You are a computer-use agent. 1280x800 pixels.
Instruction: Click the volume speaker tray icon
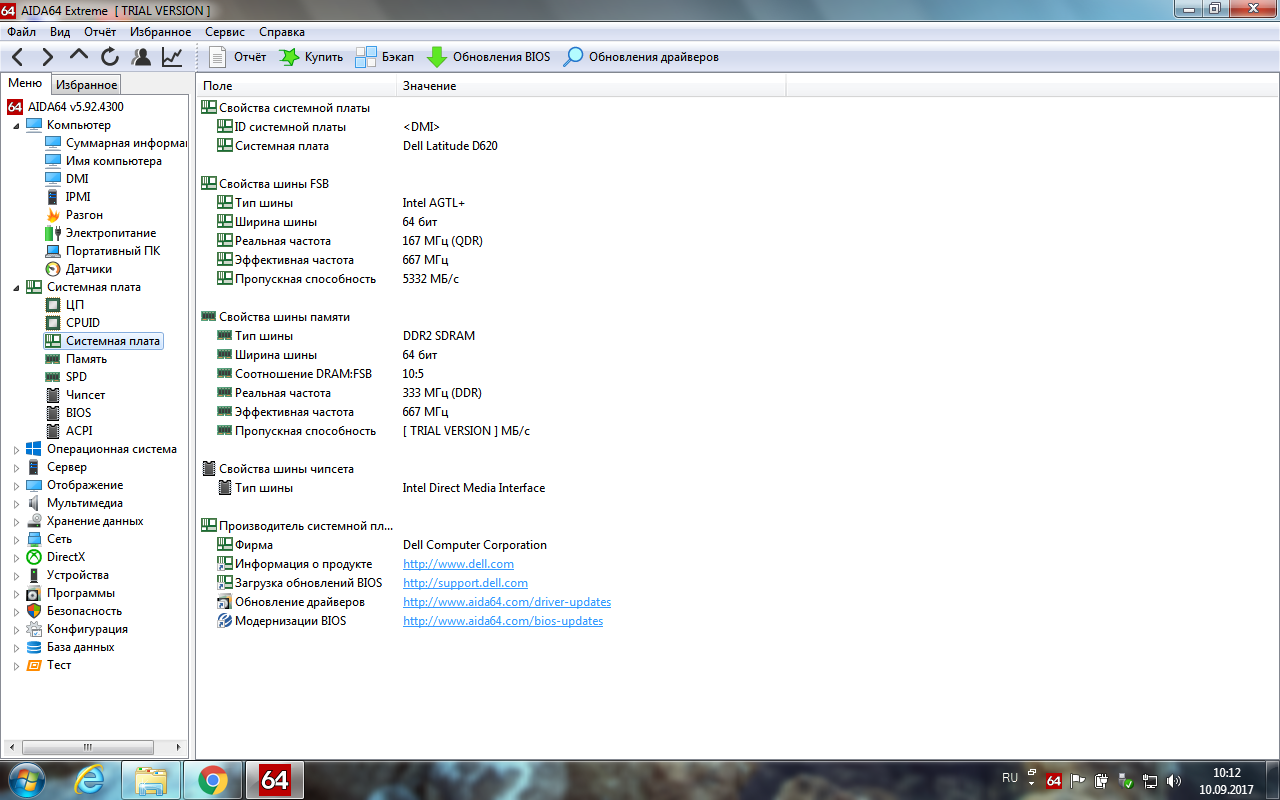coord(1173,780)
